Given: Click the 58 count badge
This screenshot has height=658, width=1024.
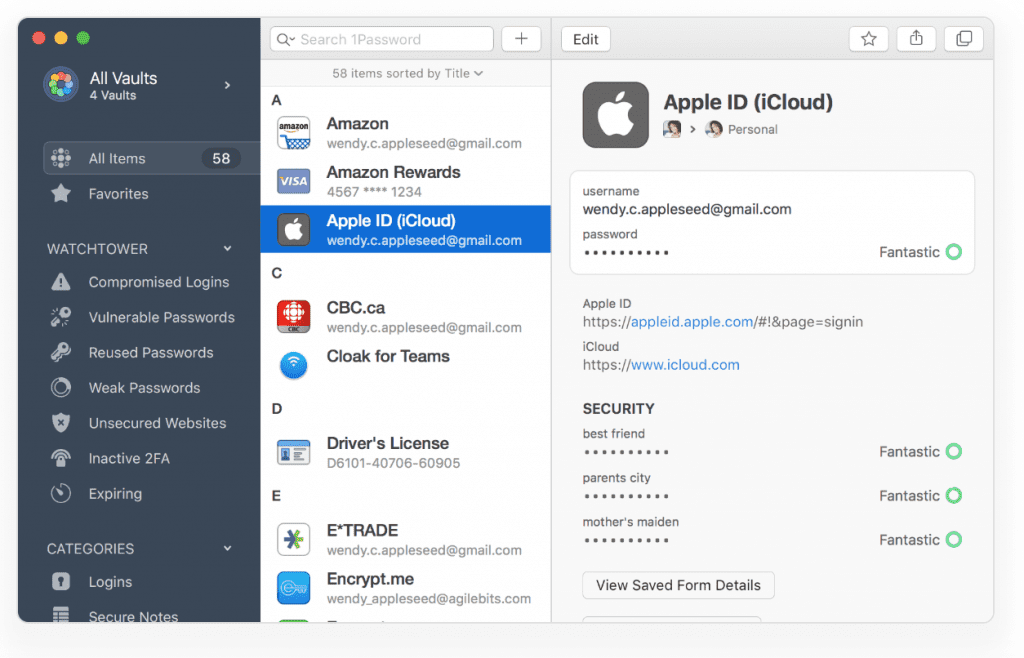Looking at the screenshot, I should click(x=221, y=158).
